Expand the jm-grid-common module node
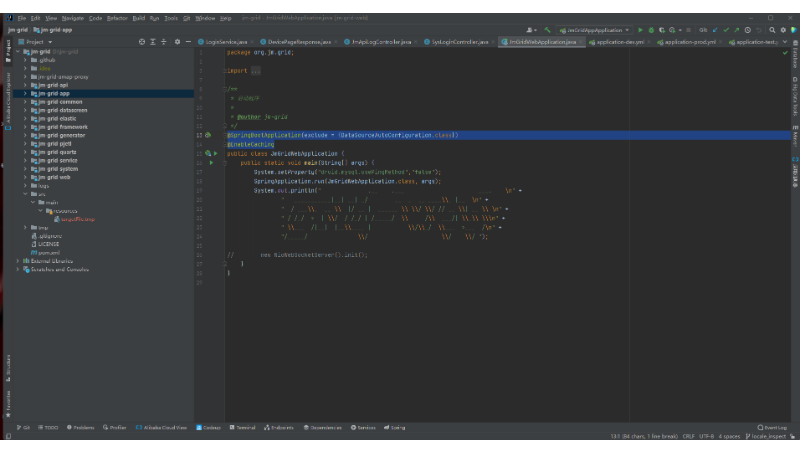 [25, 102]
